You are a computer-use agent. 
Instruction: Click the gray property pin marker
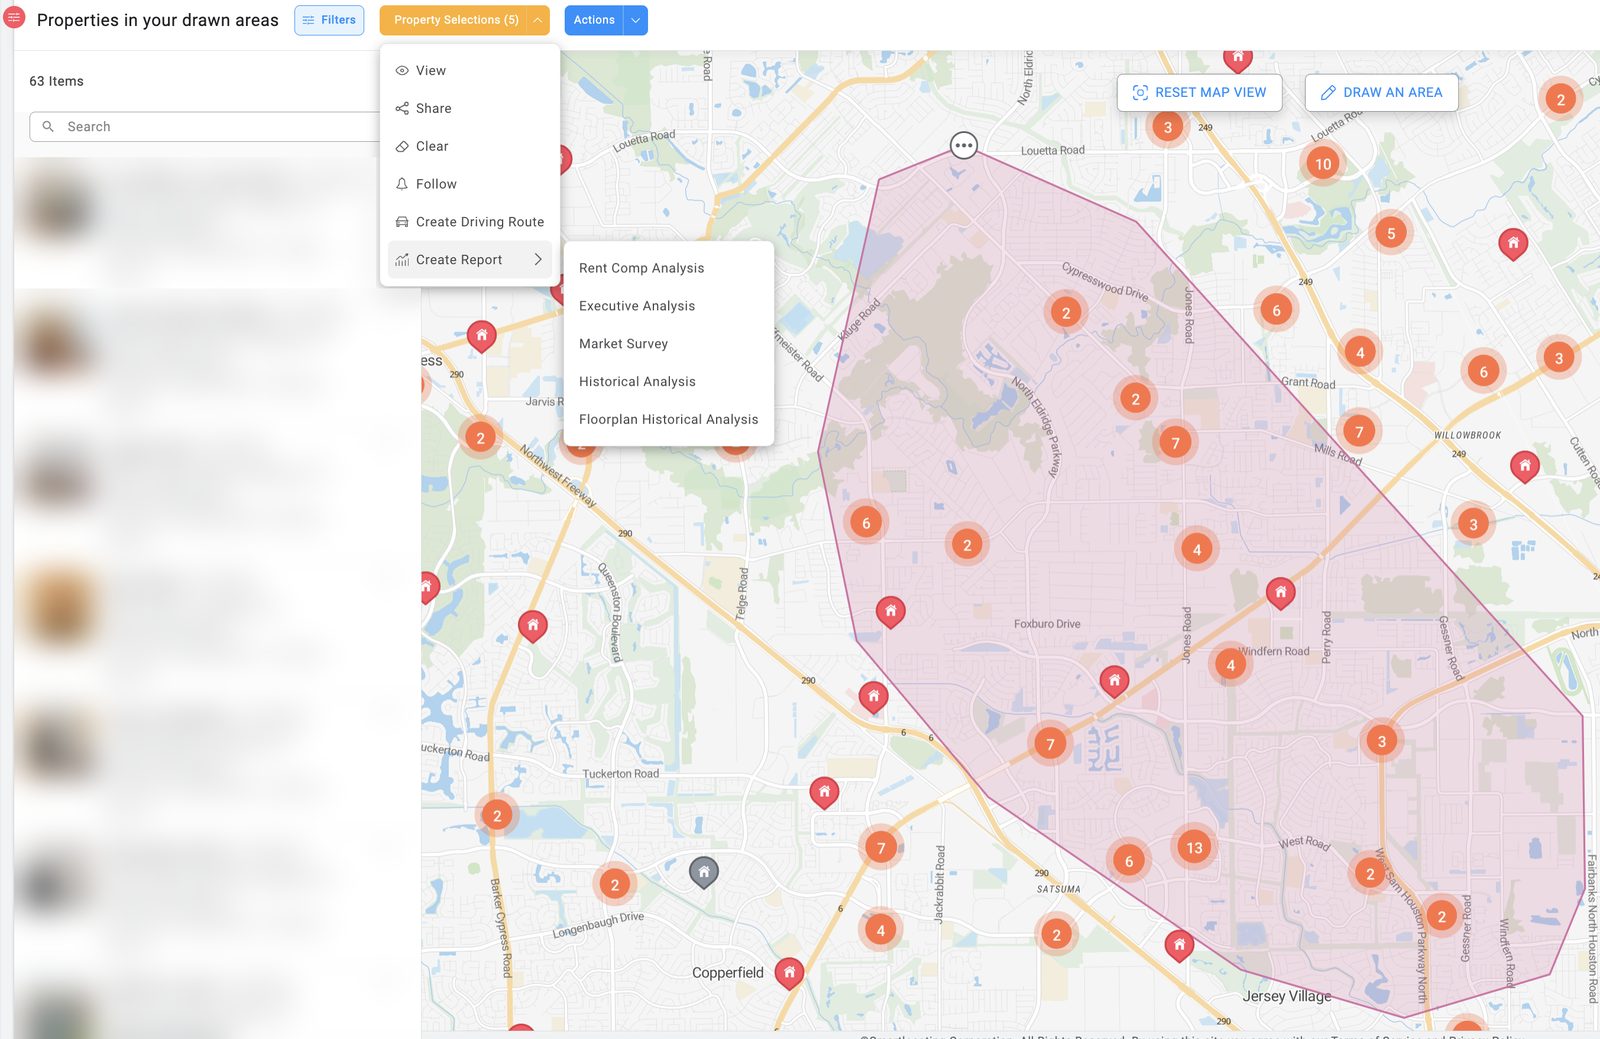(x=704, y=872)
